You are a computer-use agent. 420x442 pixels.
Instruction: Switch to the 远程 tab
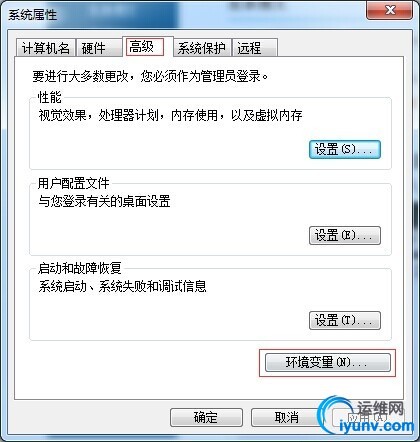pos(255,48)
